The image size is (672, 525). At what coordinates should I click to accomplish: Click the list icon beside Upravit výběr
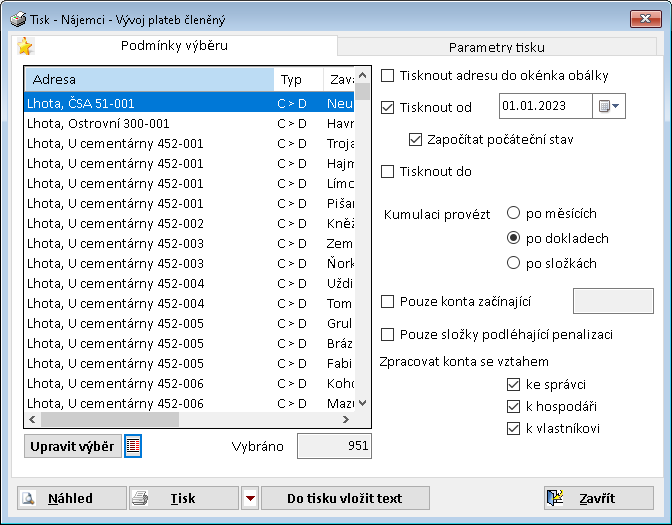pos(133,446)
